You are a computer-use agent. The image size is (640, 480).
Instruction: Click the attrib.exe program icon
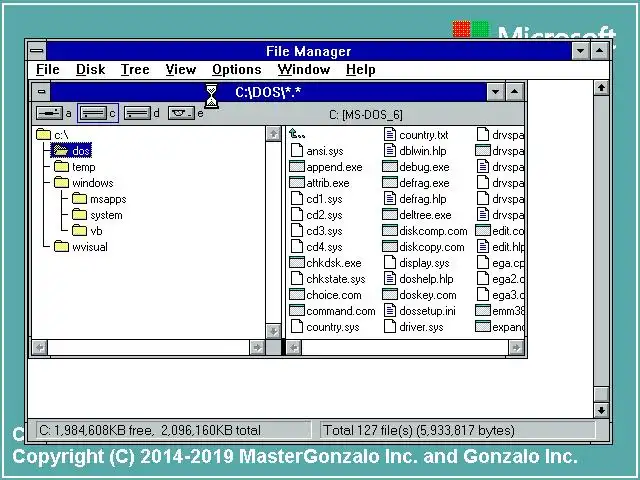pyautogui.click(x=297, y=182)
